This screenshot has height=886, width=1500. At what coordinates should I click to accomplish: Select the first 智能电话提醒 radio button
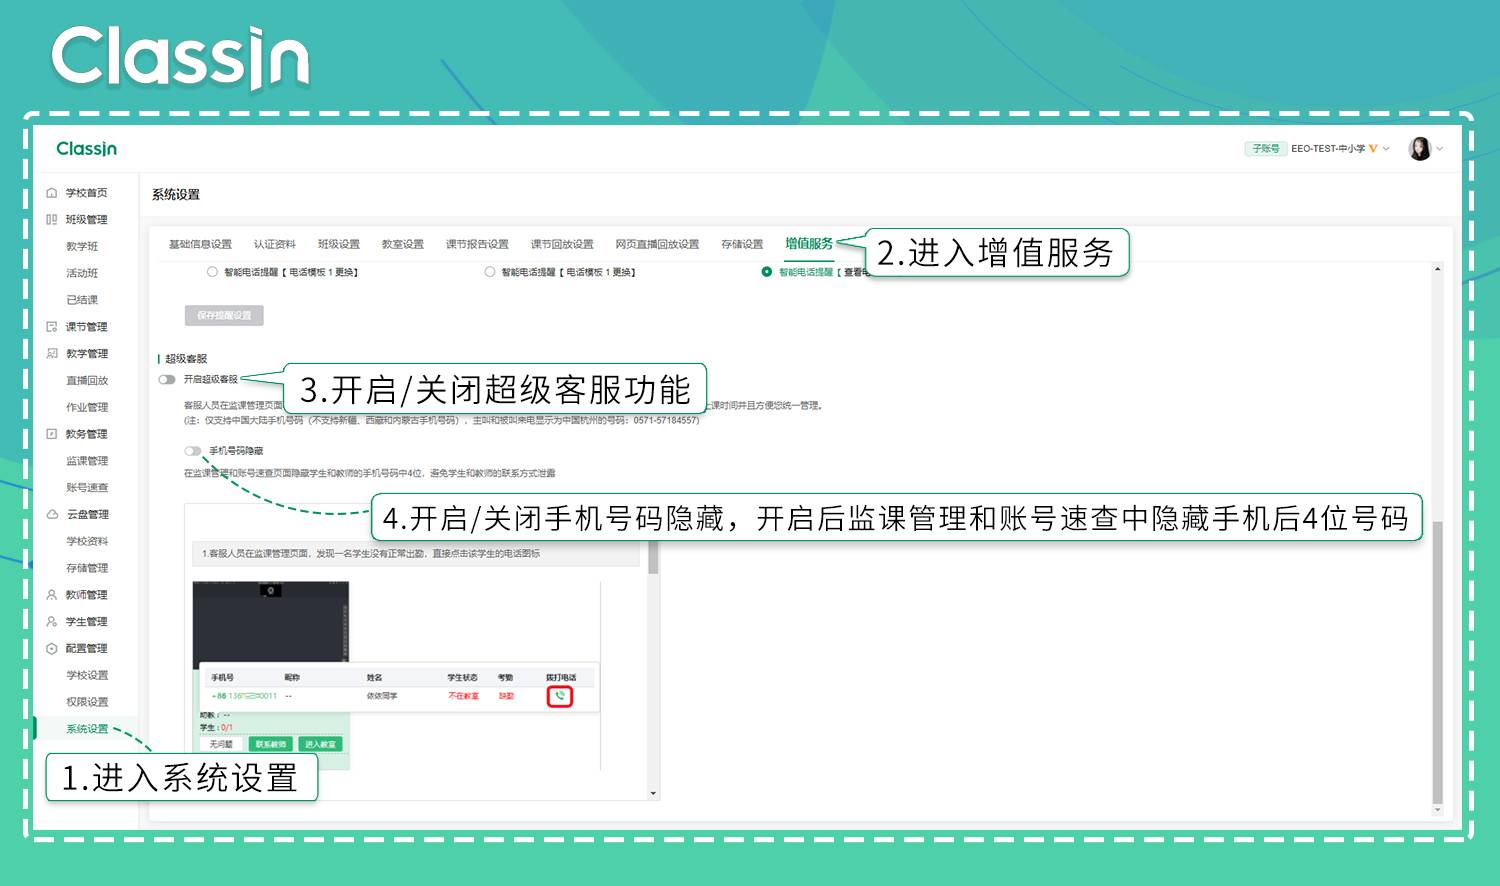click(212, 272)
